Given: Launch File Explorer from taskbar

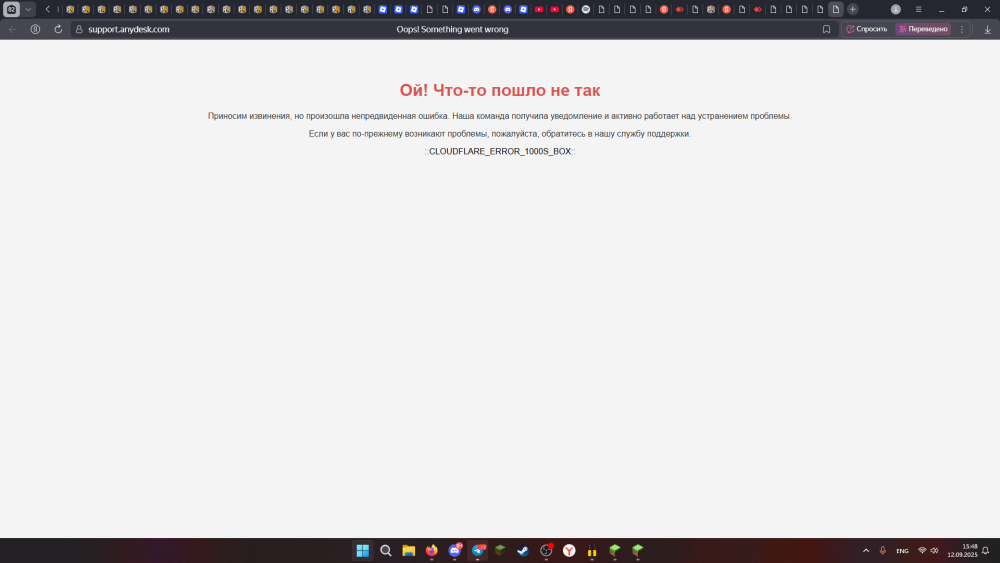Looking at the screenshot, I should (409, 551).
